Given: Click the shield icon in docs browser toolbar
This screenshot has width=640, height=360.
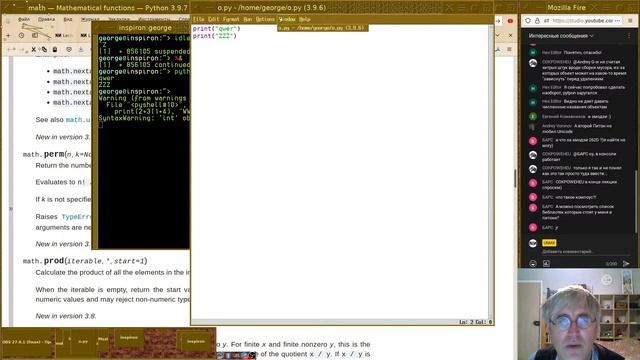Looking at the screenshot, I should (x=69, y=49).
